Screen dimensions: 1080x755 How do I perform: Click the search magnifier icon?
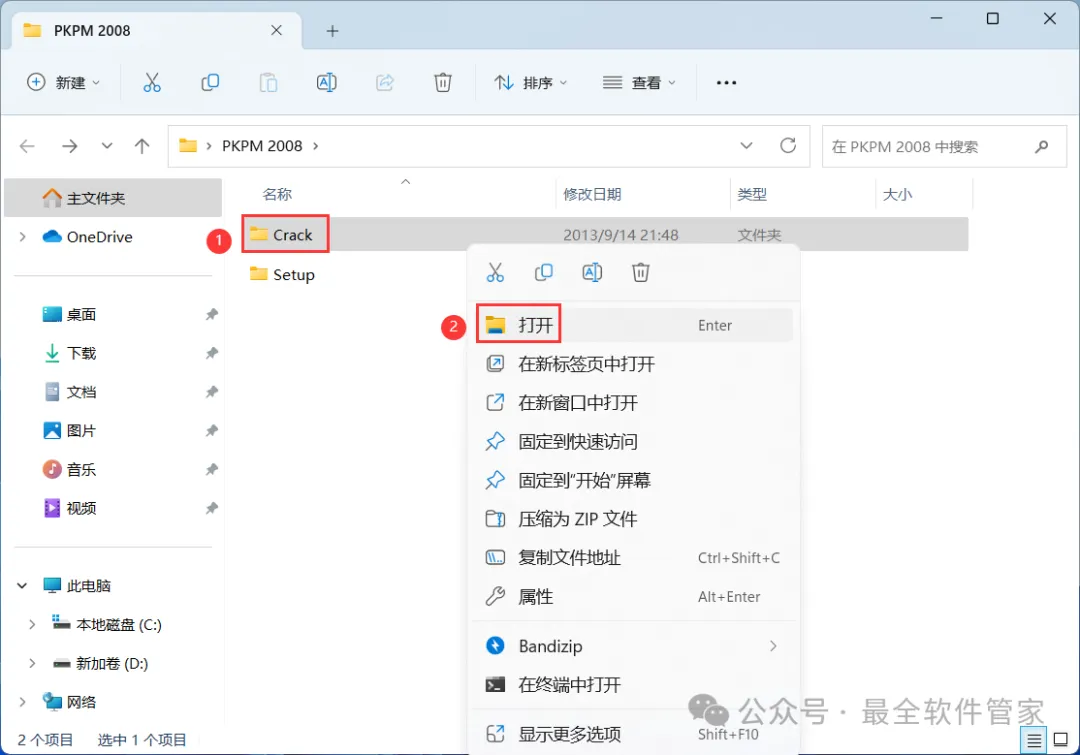(x=1041, y=146)
